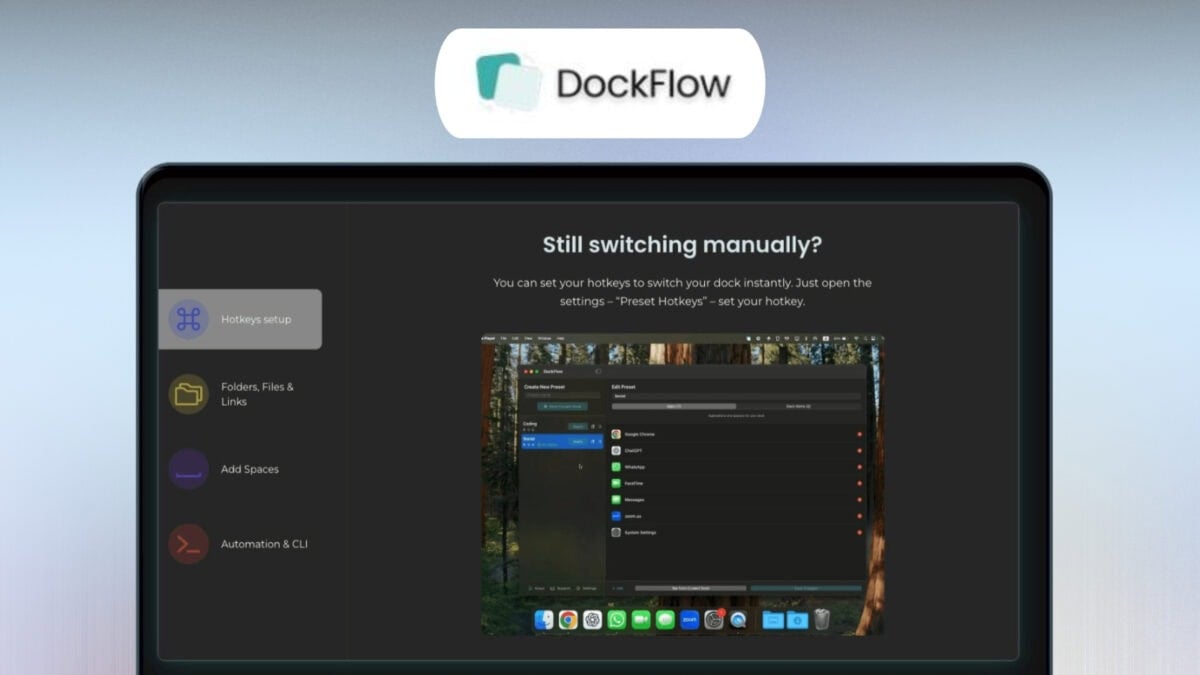Screen dimensions: 1200x675
Task: Select the Add Spaces sidebar icon
Action: tap(190, 469)
